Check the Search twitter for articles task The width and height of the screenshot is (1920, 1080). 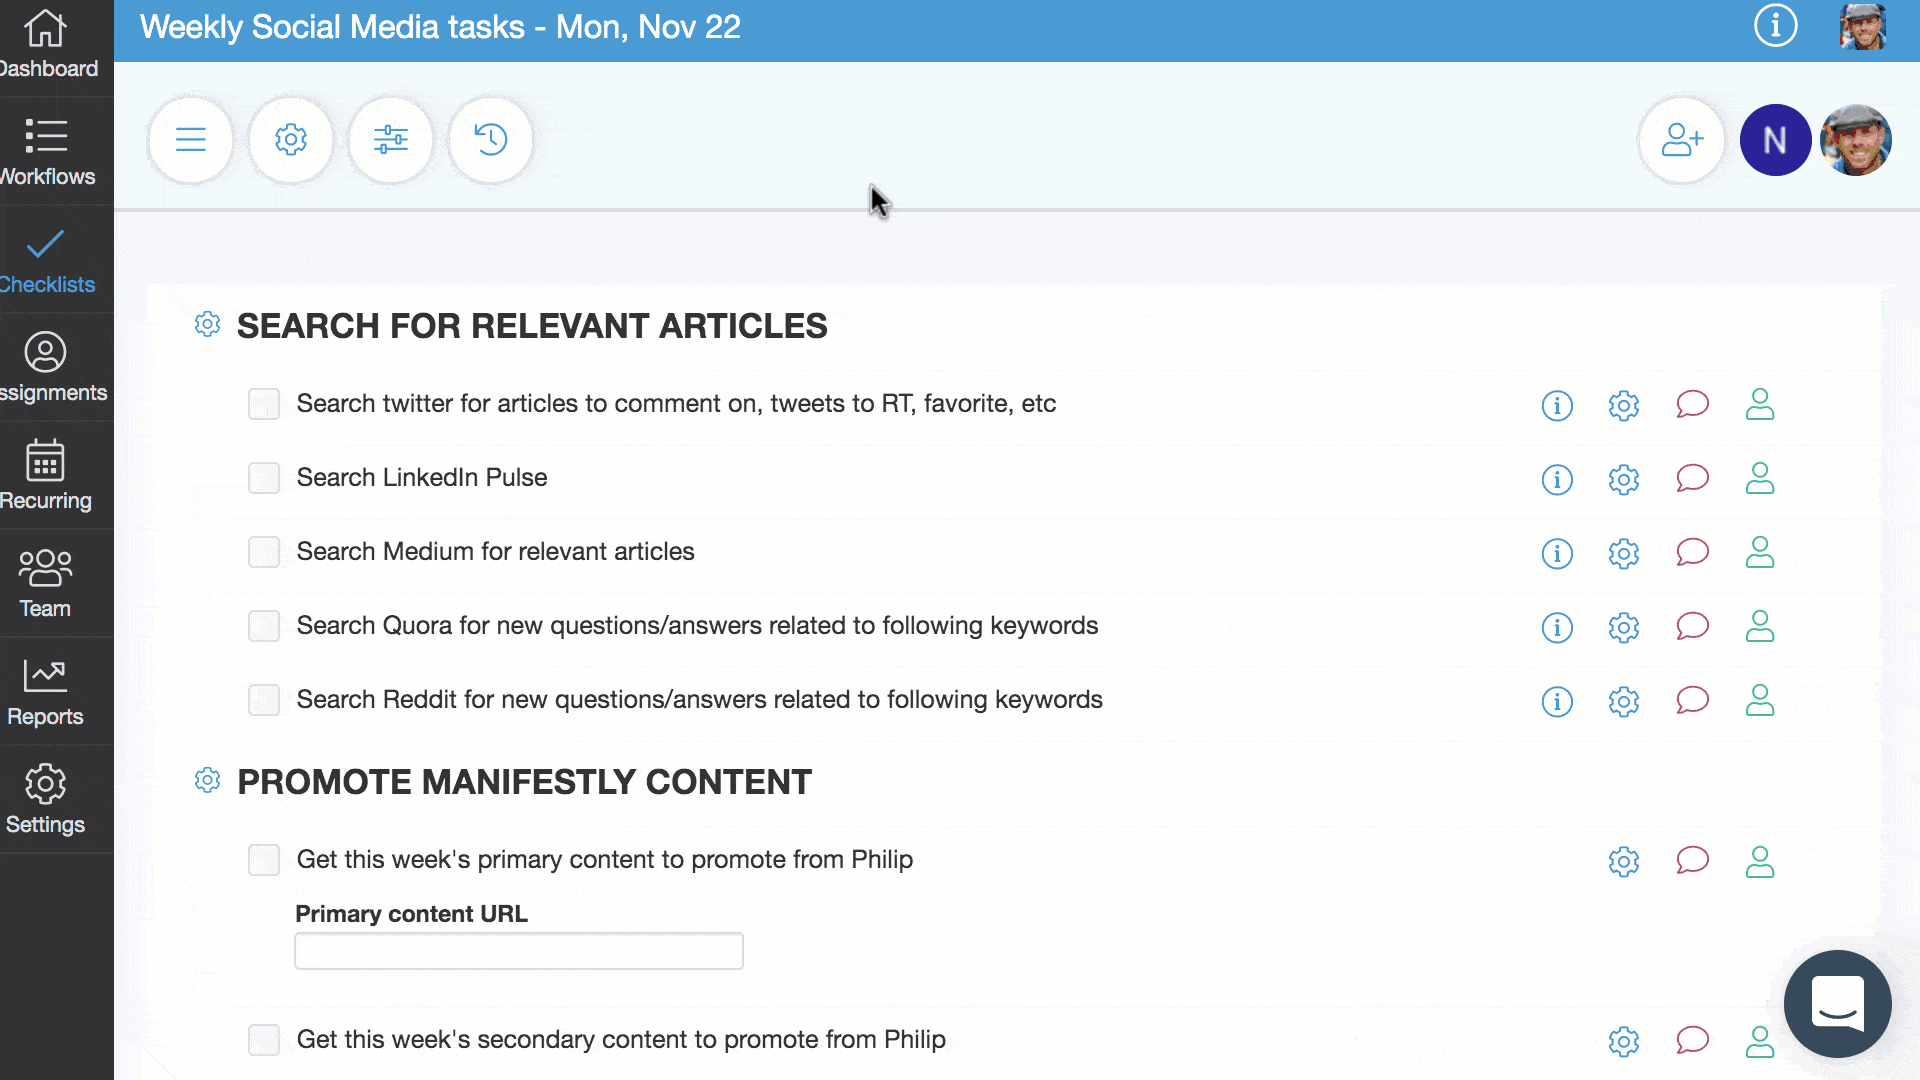click(264, 404)
